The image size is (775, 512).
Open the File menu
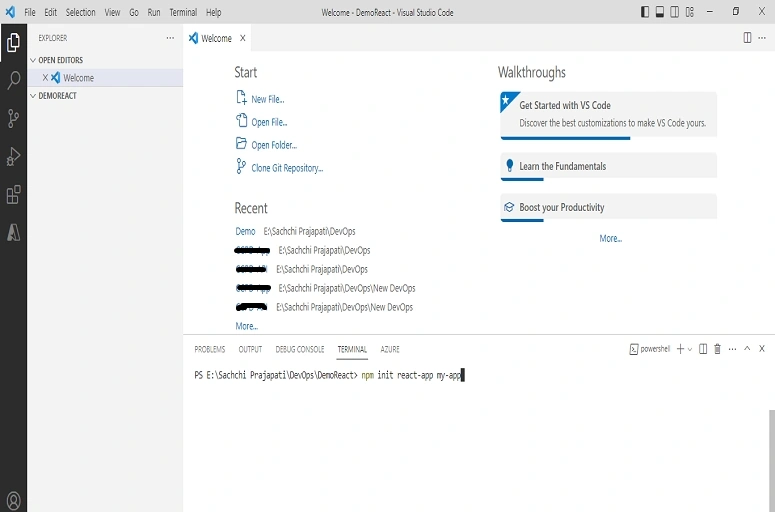click(x=30, y=12)
